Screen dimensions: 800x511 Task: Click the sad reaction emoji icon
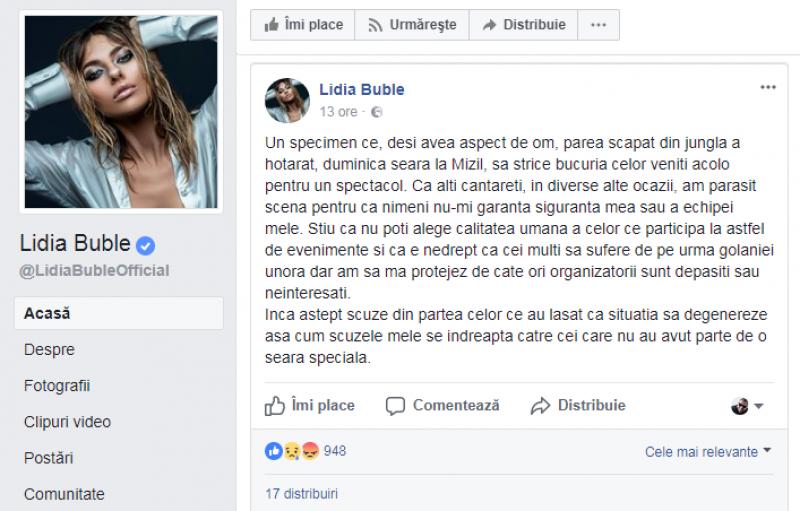tap(292, 451)
